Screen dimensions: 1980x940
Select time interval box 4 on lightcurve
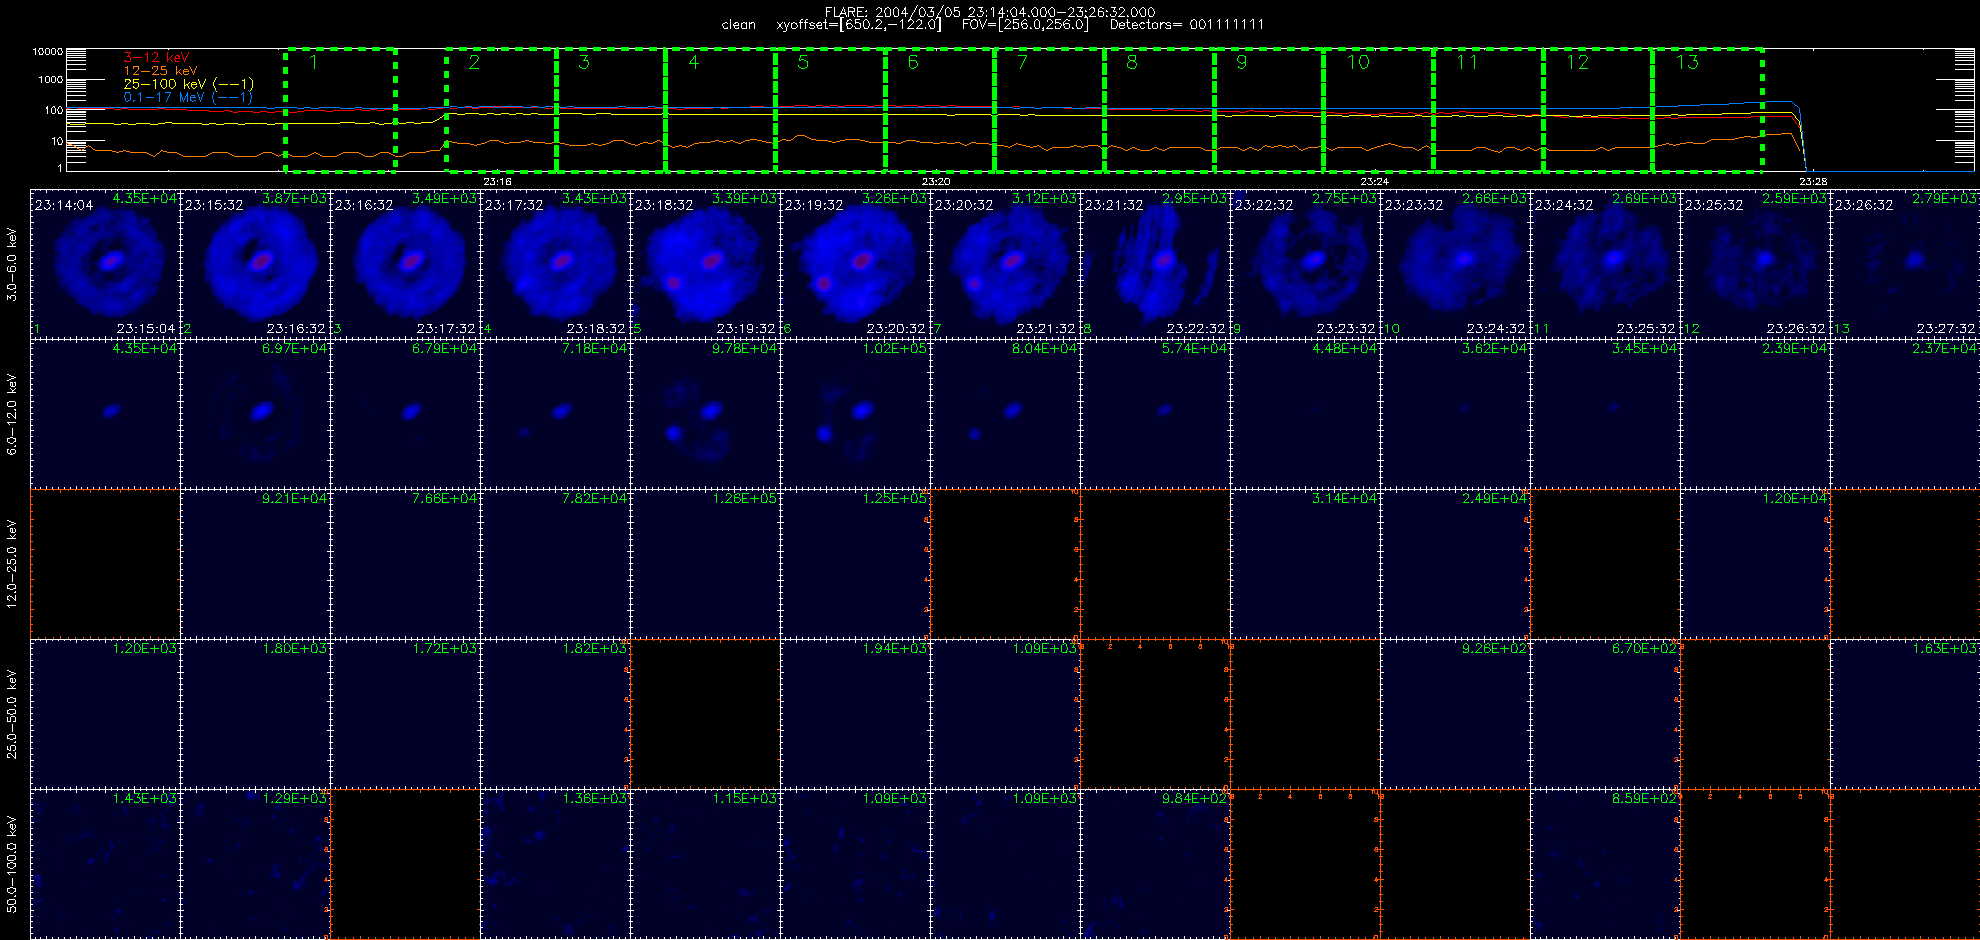click(x=720, y=109)
